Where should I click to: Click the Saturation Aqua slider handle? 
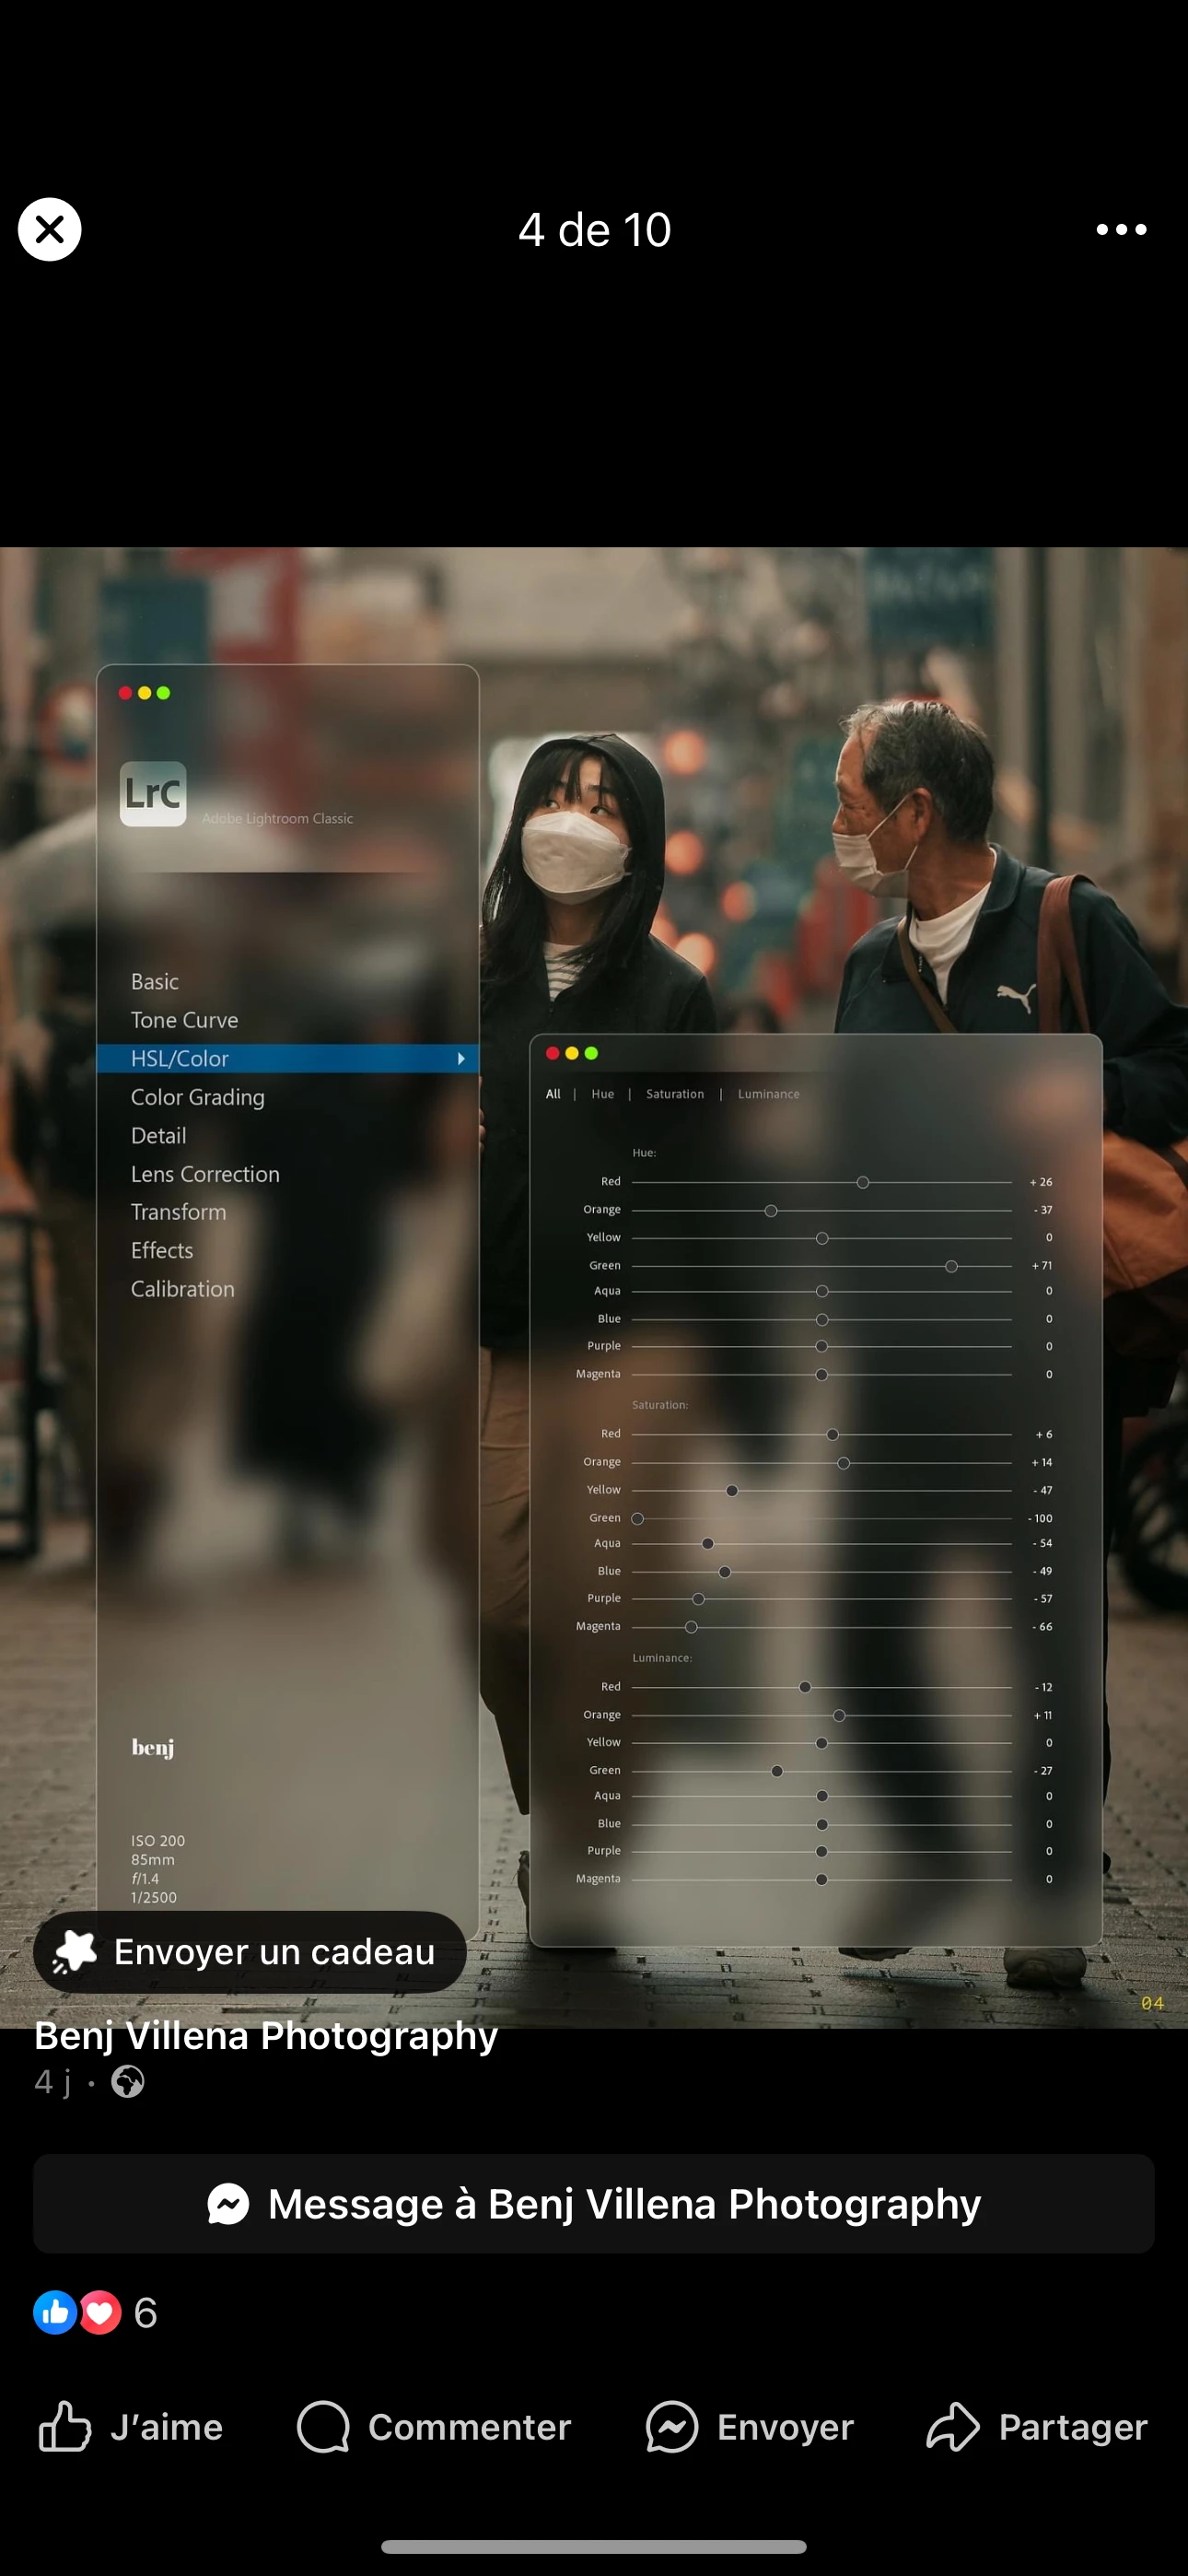tap(708, 1544)
